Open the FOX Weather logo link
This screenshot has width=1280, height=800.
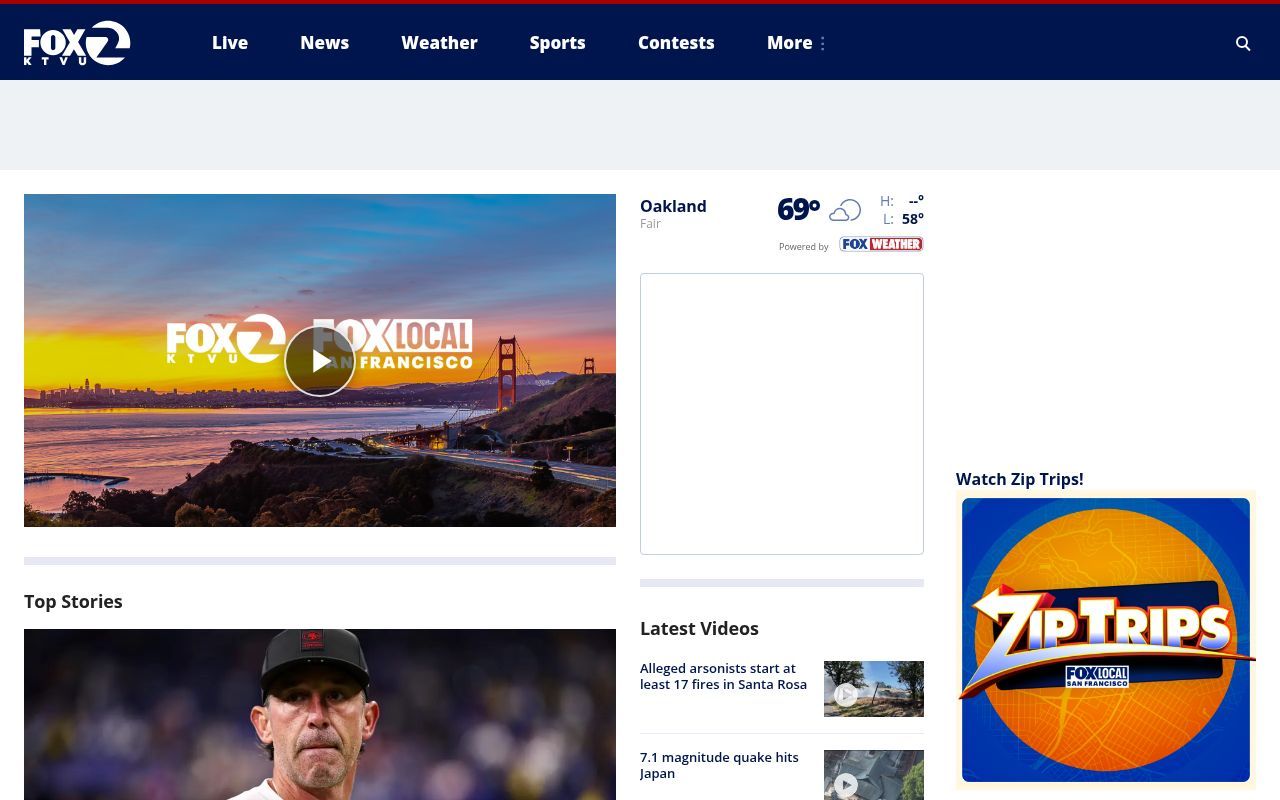click(x=881, y=244)
